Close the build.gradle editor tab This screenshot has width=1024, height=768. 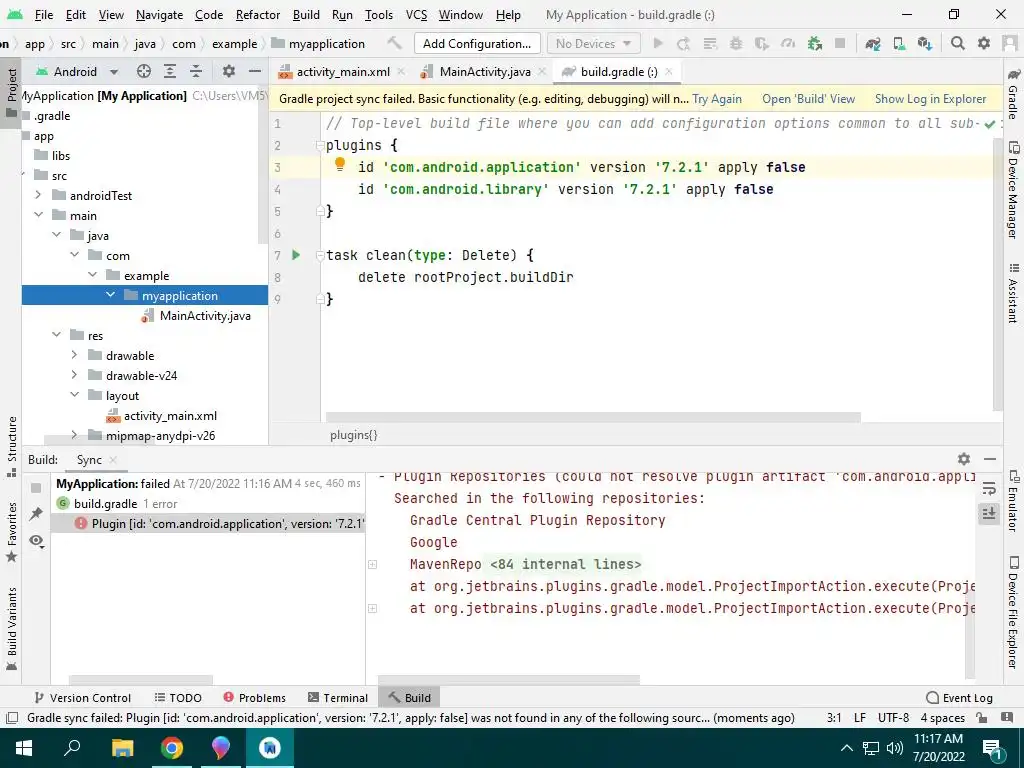[669, 72]
